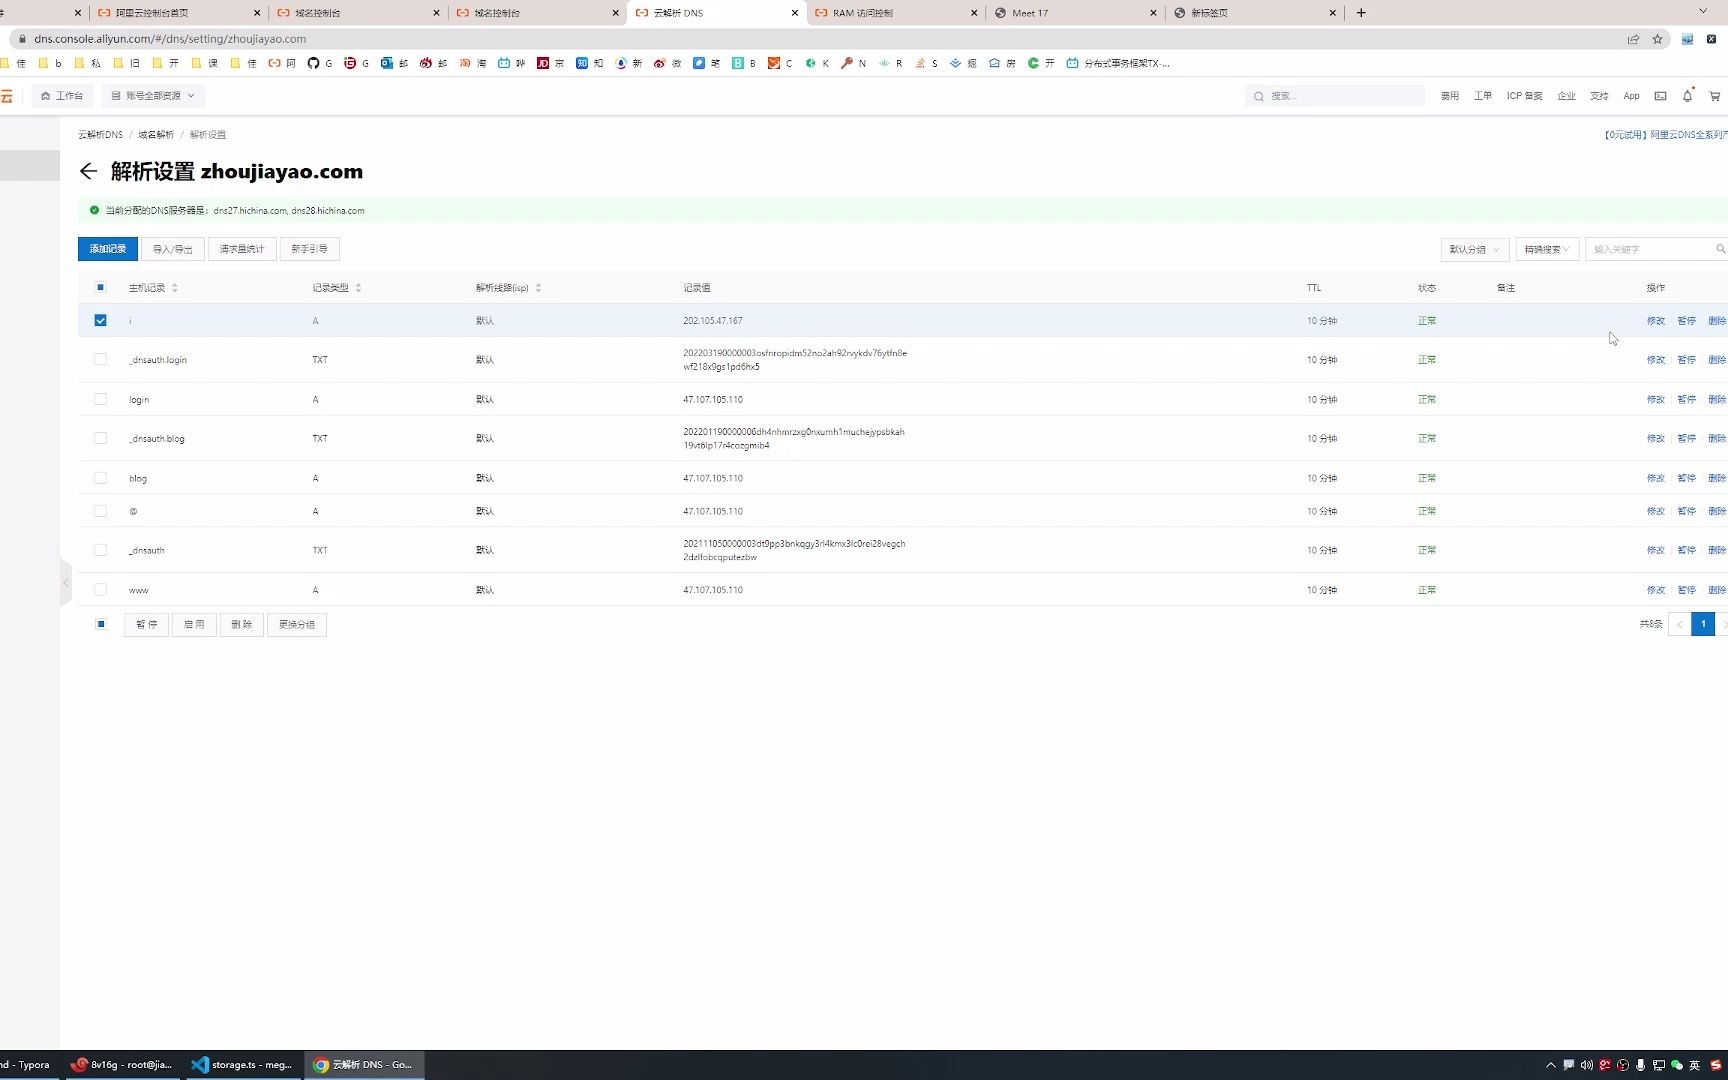Screen dimensions: 1728x1080
Task: Check the www record checkbox
Action: coord(100,590)
